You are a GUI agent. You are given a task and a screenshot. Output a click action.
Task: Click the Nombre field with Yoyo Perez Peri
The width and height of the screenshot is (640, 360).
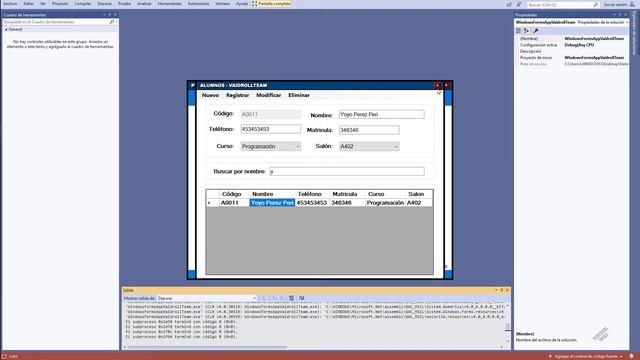pos(382,114)
